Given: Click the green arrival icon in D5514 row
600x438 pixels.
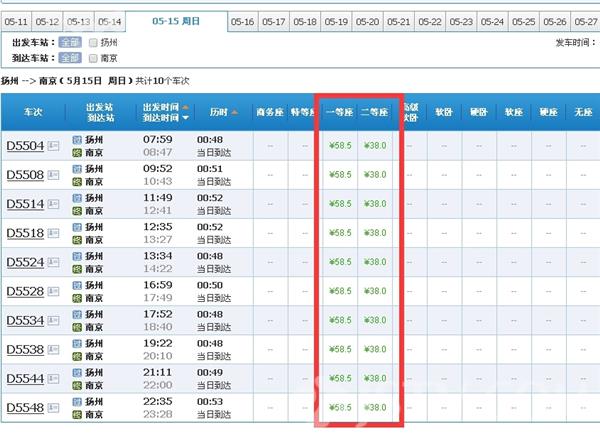Looking at the screenshot, I should click(77, 211).
